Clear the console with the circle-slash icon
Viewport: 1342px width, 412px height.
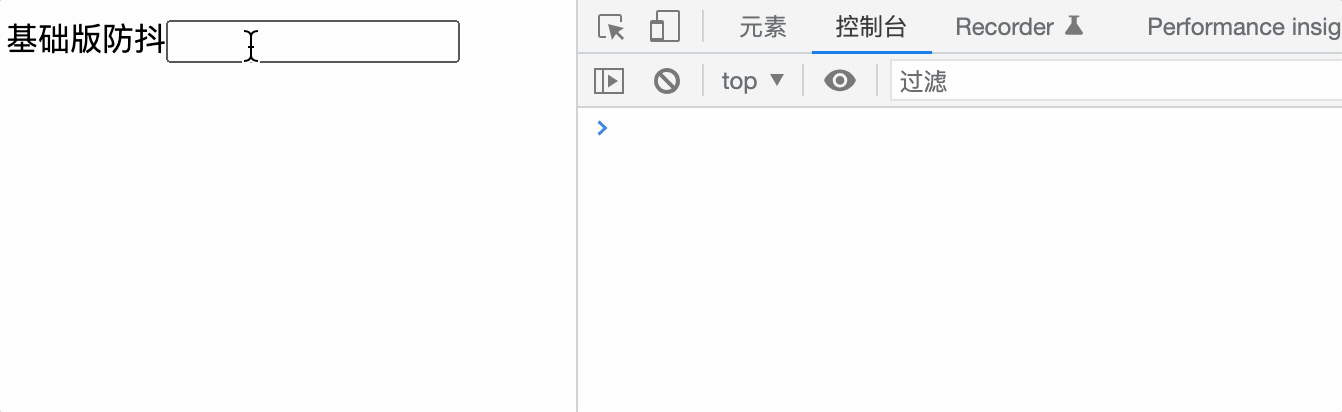pos(667,81)
